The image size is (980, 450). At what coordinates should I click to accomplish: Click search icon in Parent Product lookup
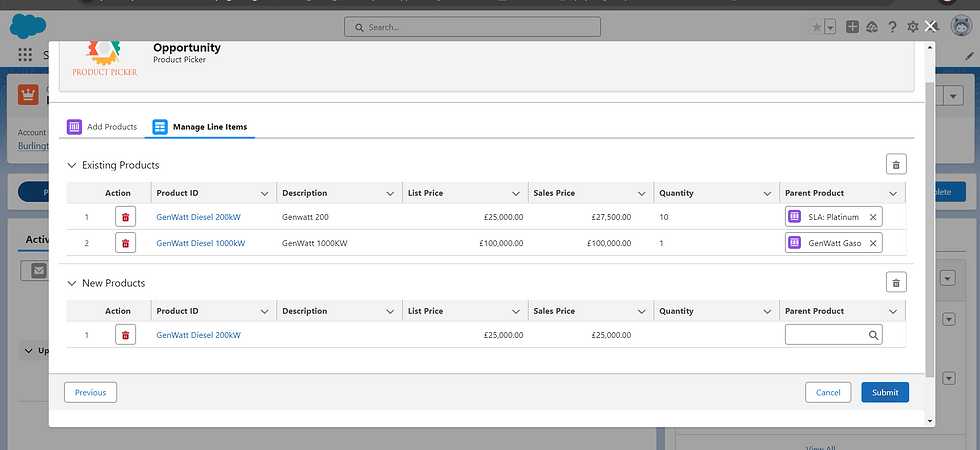click(873, 335)
